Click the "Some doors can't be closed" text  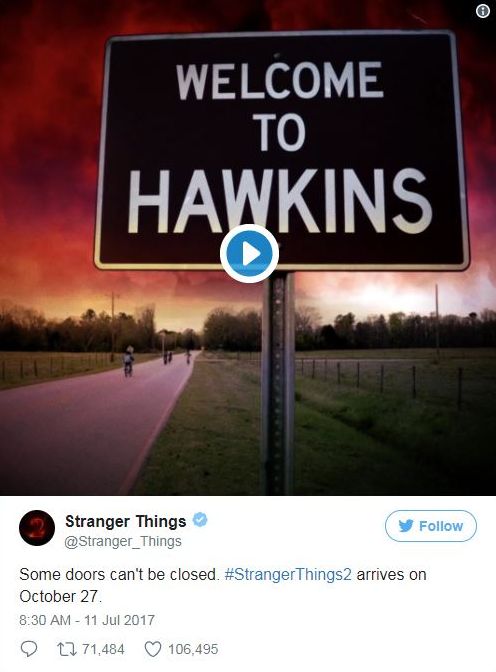pos(119,574)
